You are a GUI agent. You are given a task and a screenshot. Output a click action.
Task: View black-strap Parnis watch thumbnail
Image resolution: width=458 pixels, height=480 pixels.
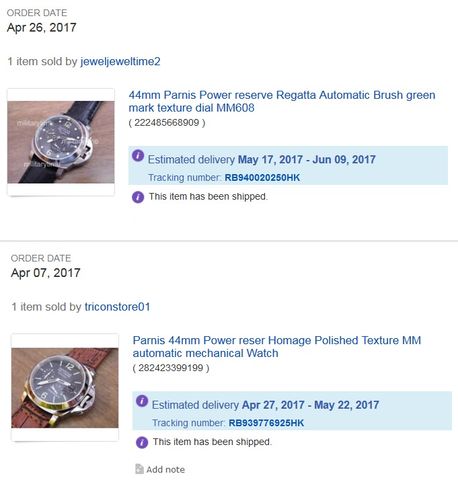[x=61, y=142]
